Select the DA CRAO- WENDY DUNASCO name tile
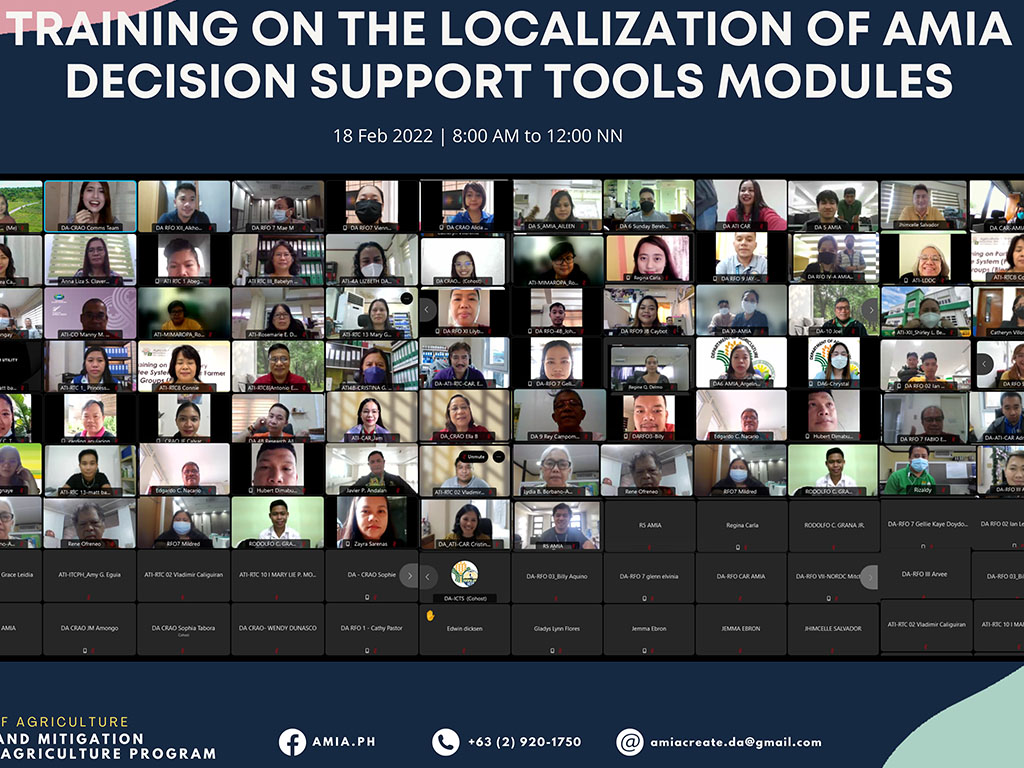Screen dimensions: 1024x768 pos(278,629)
